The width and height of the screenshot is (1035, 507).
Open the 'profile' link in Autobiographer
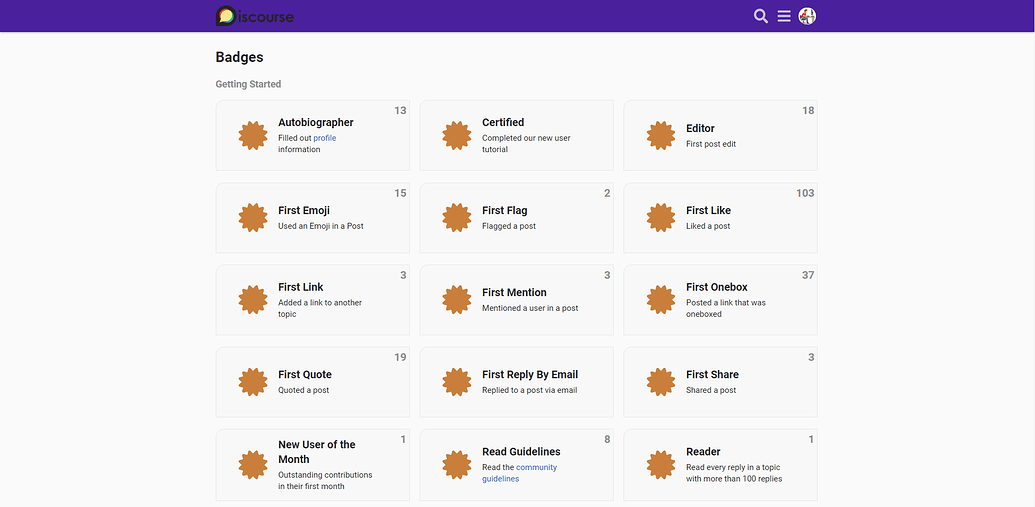coord(324,138)
